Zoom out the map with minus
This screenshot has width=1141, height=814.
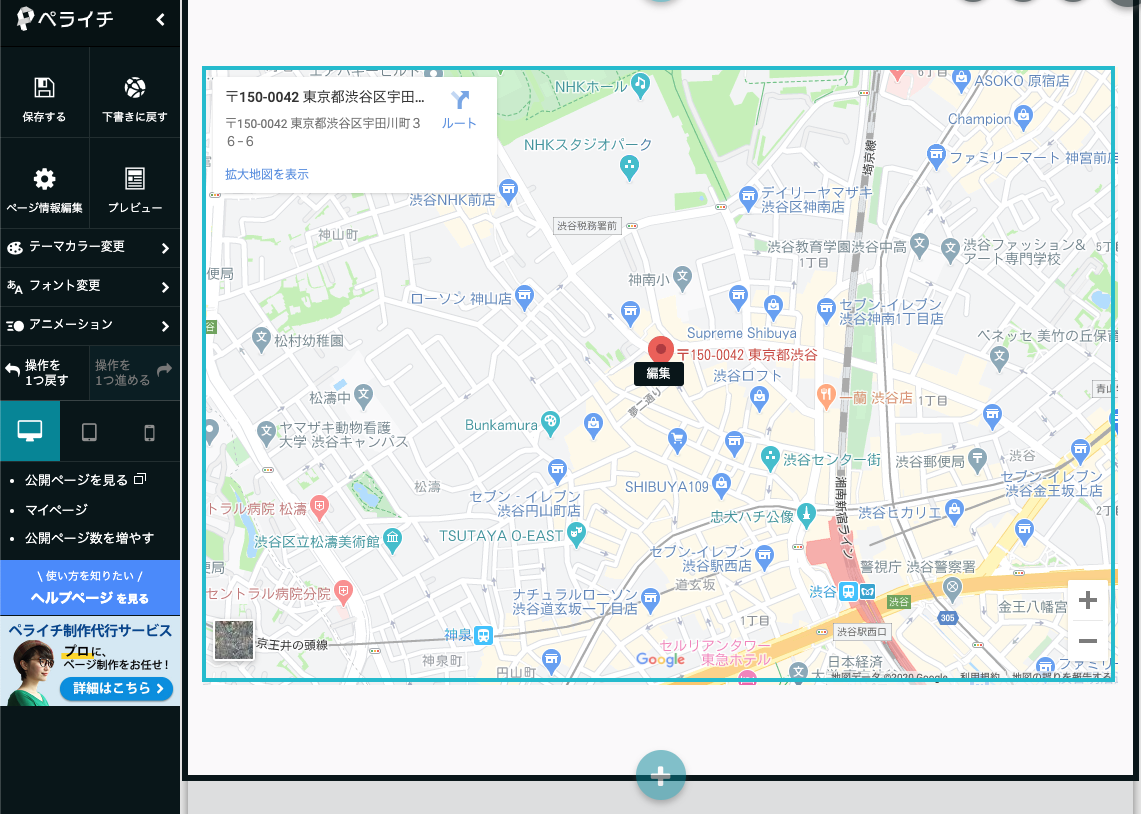[1088, 641]
